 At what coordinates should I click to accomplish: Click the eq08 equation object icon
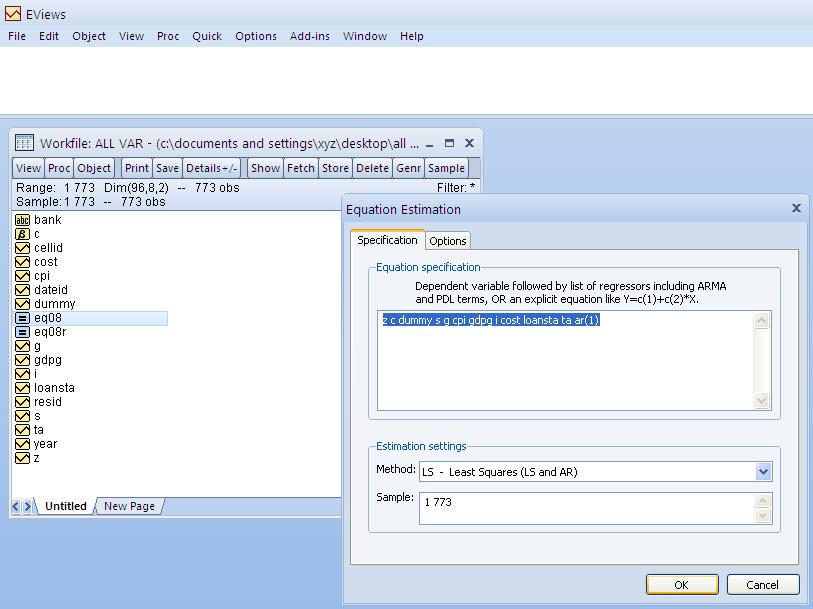click(22, 318)
